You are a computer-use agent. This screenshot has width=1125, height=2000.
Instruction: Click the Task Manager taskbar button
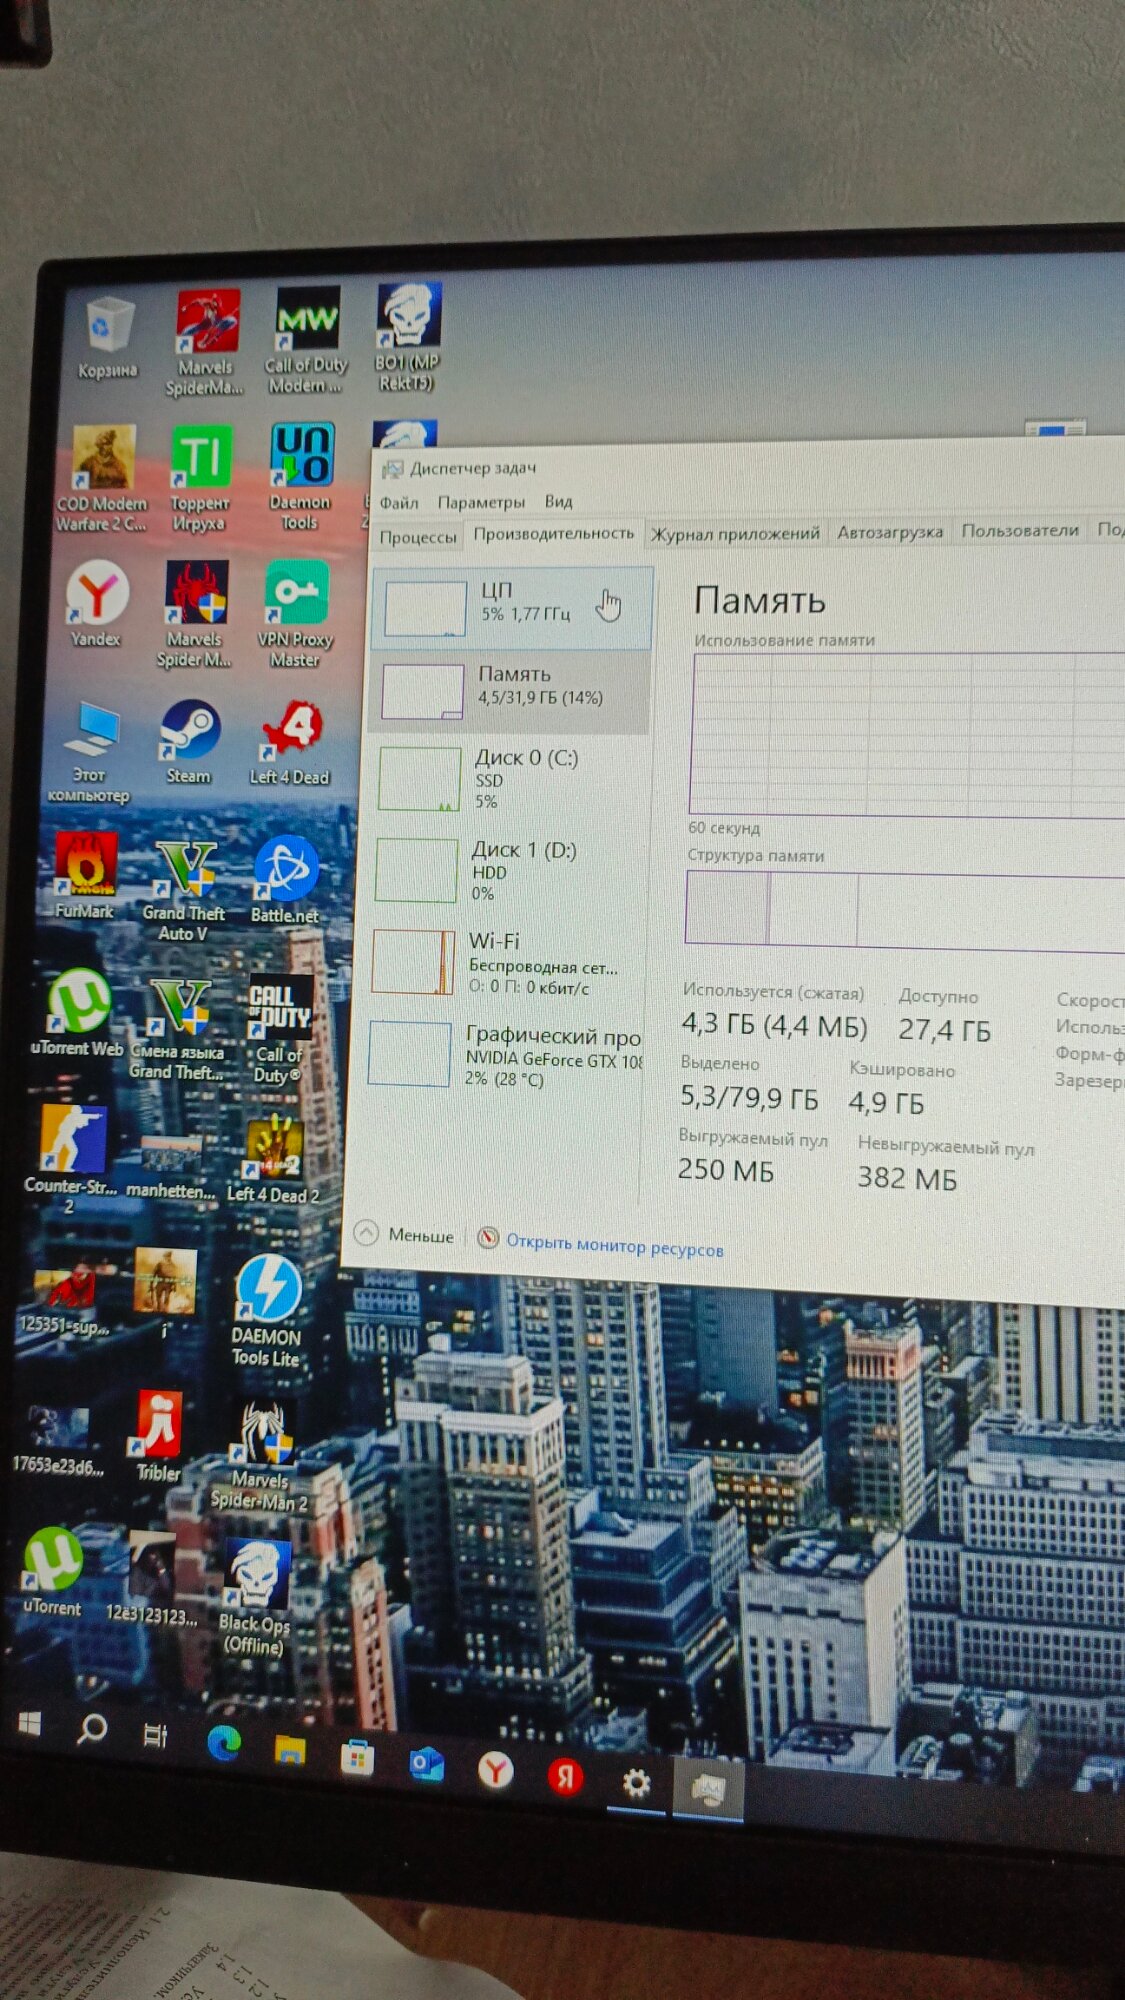708,1790
